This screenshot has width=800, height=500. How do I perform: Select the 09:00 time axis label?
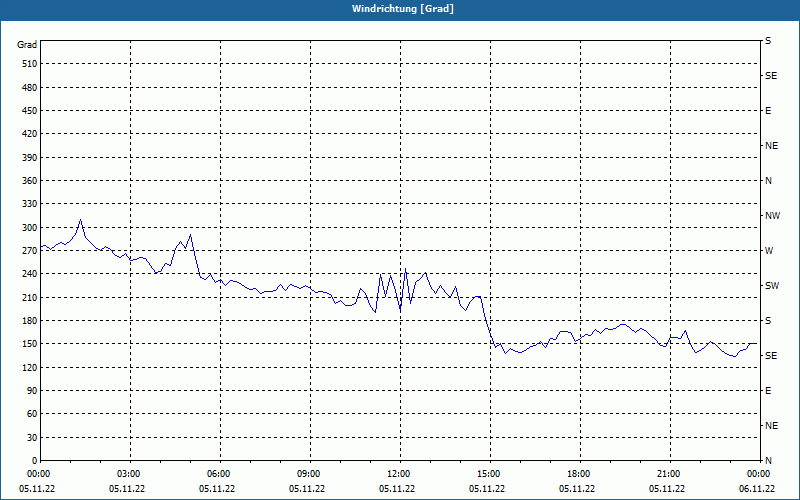tap(311, 474)
